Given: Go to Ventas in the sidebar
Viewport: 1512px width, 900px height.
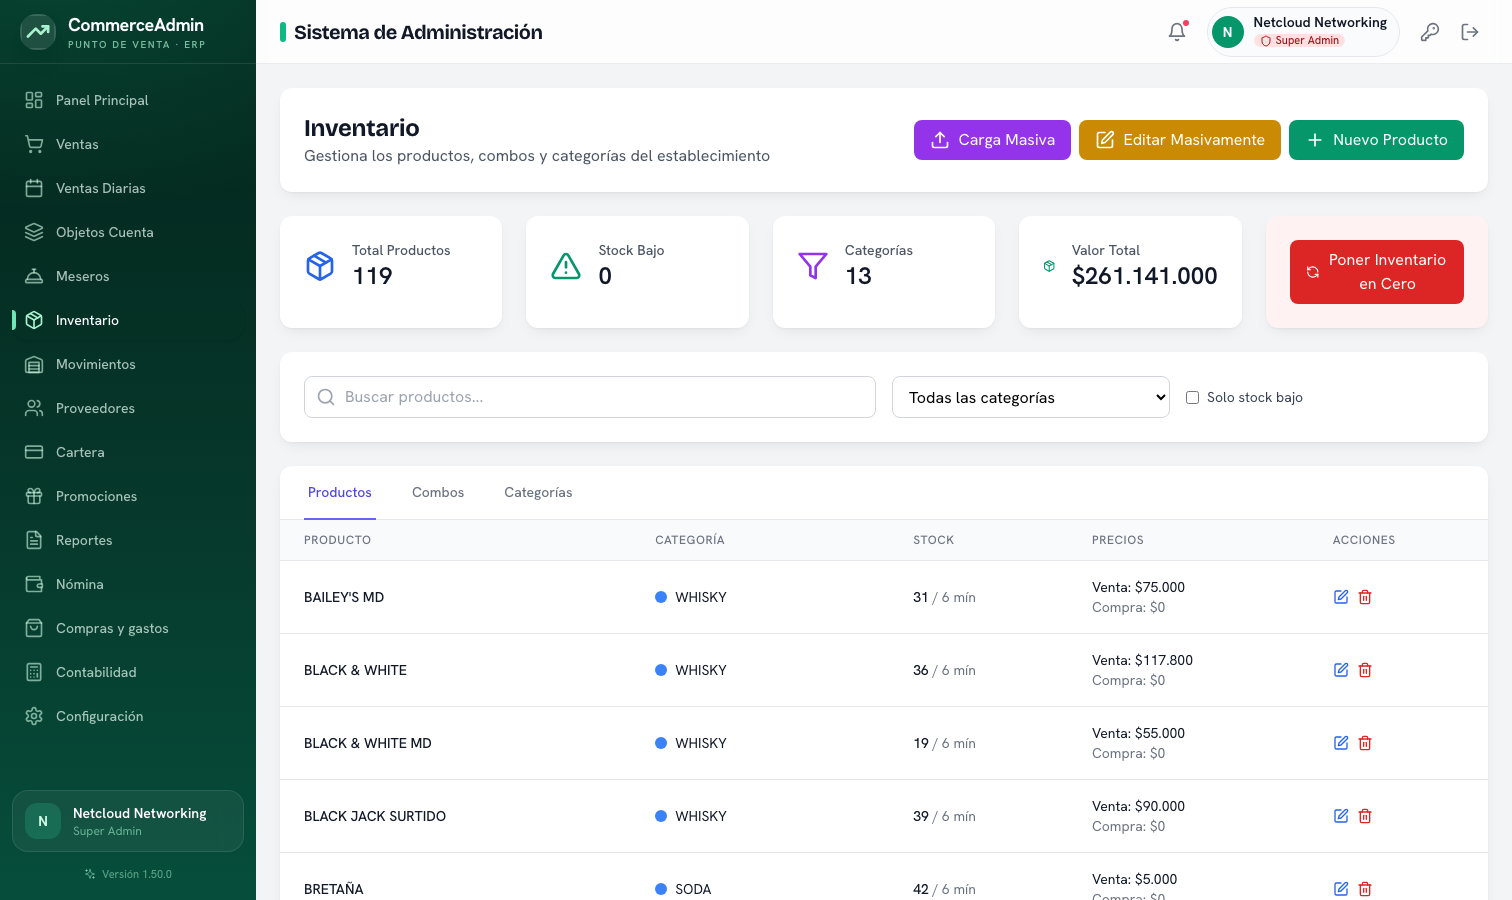Looking at the screenshot, I should [128, 144].
